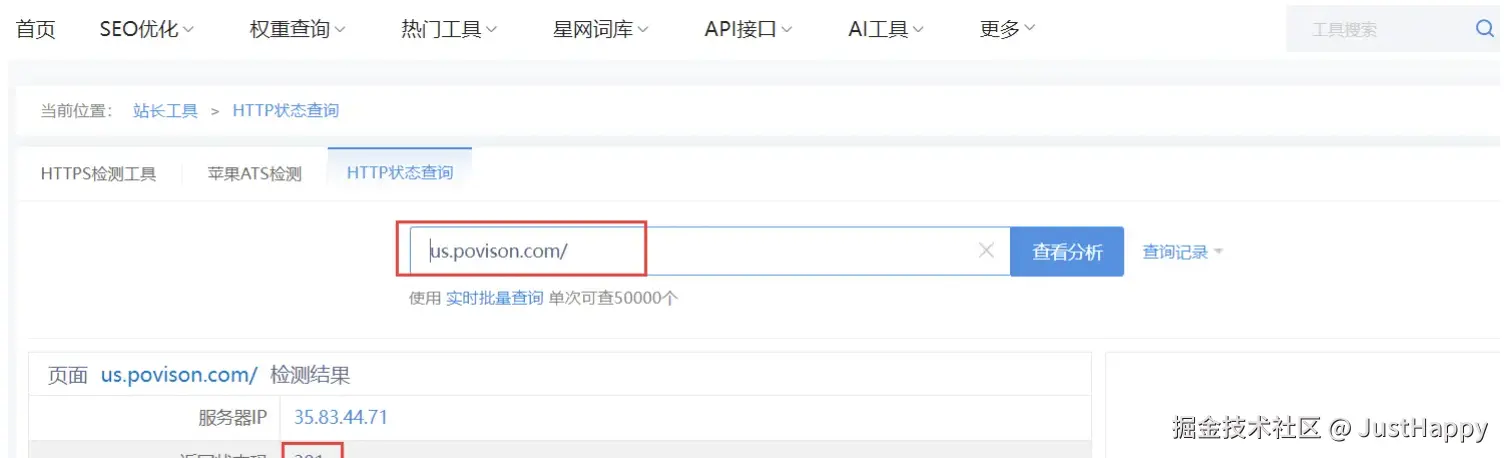Open the 热门工具 dropdown menu
The height and width of the screenshot is (458, 1504).
click(x=449, y=30)
